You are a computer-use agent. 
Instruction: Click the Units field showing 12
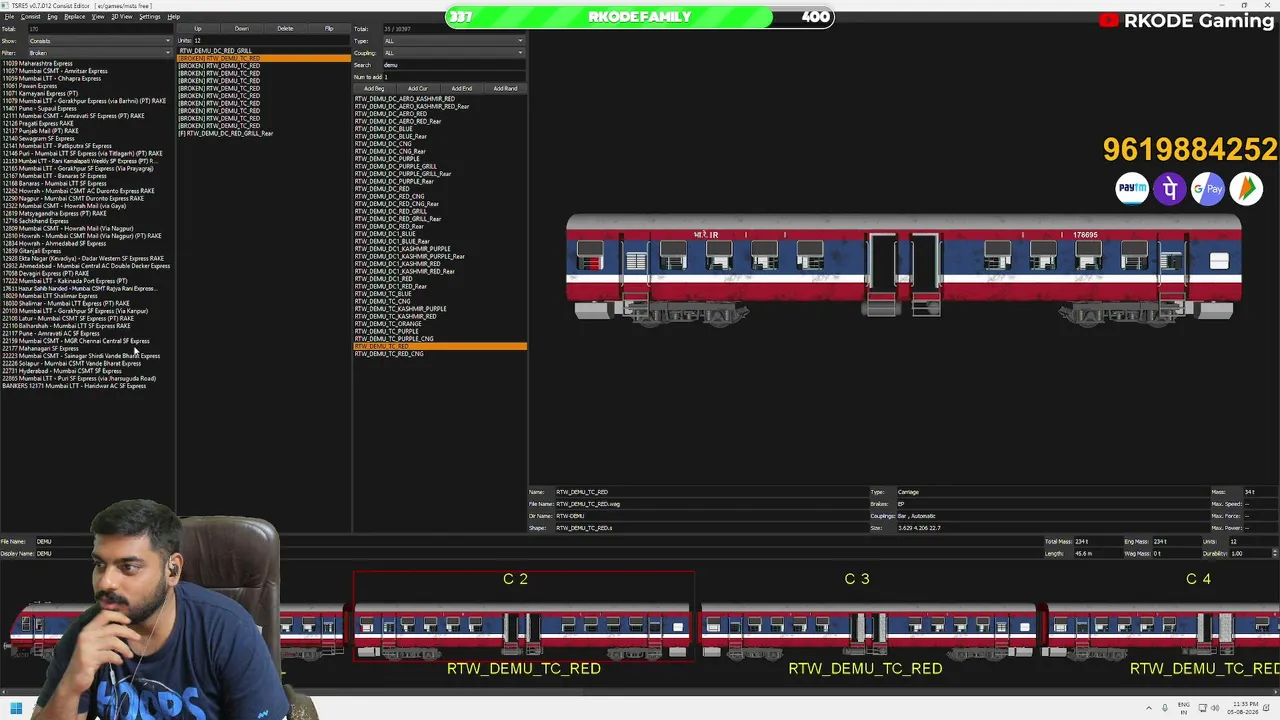pyautogui.click(x=272, y=41)
